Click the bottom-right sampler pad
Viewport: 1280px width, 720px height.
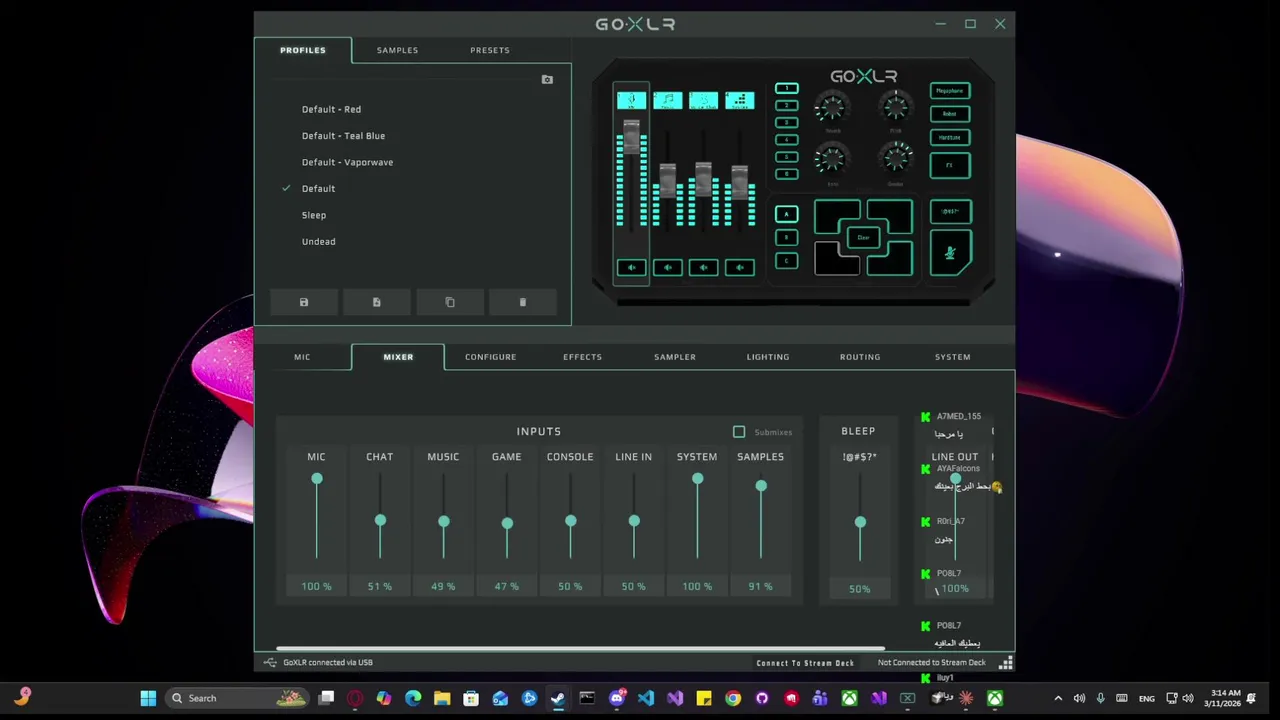tap(889, 259)
